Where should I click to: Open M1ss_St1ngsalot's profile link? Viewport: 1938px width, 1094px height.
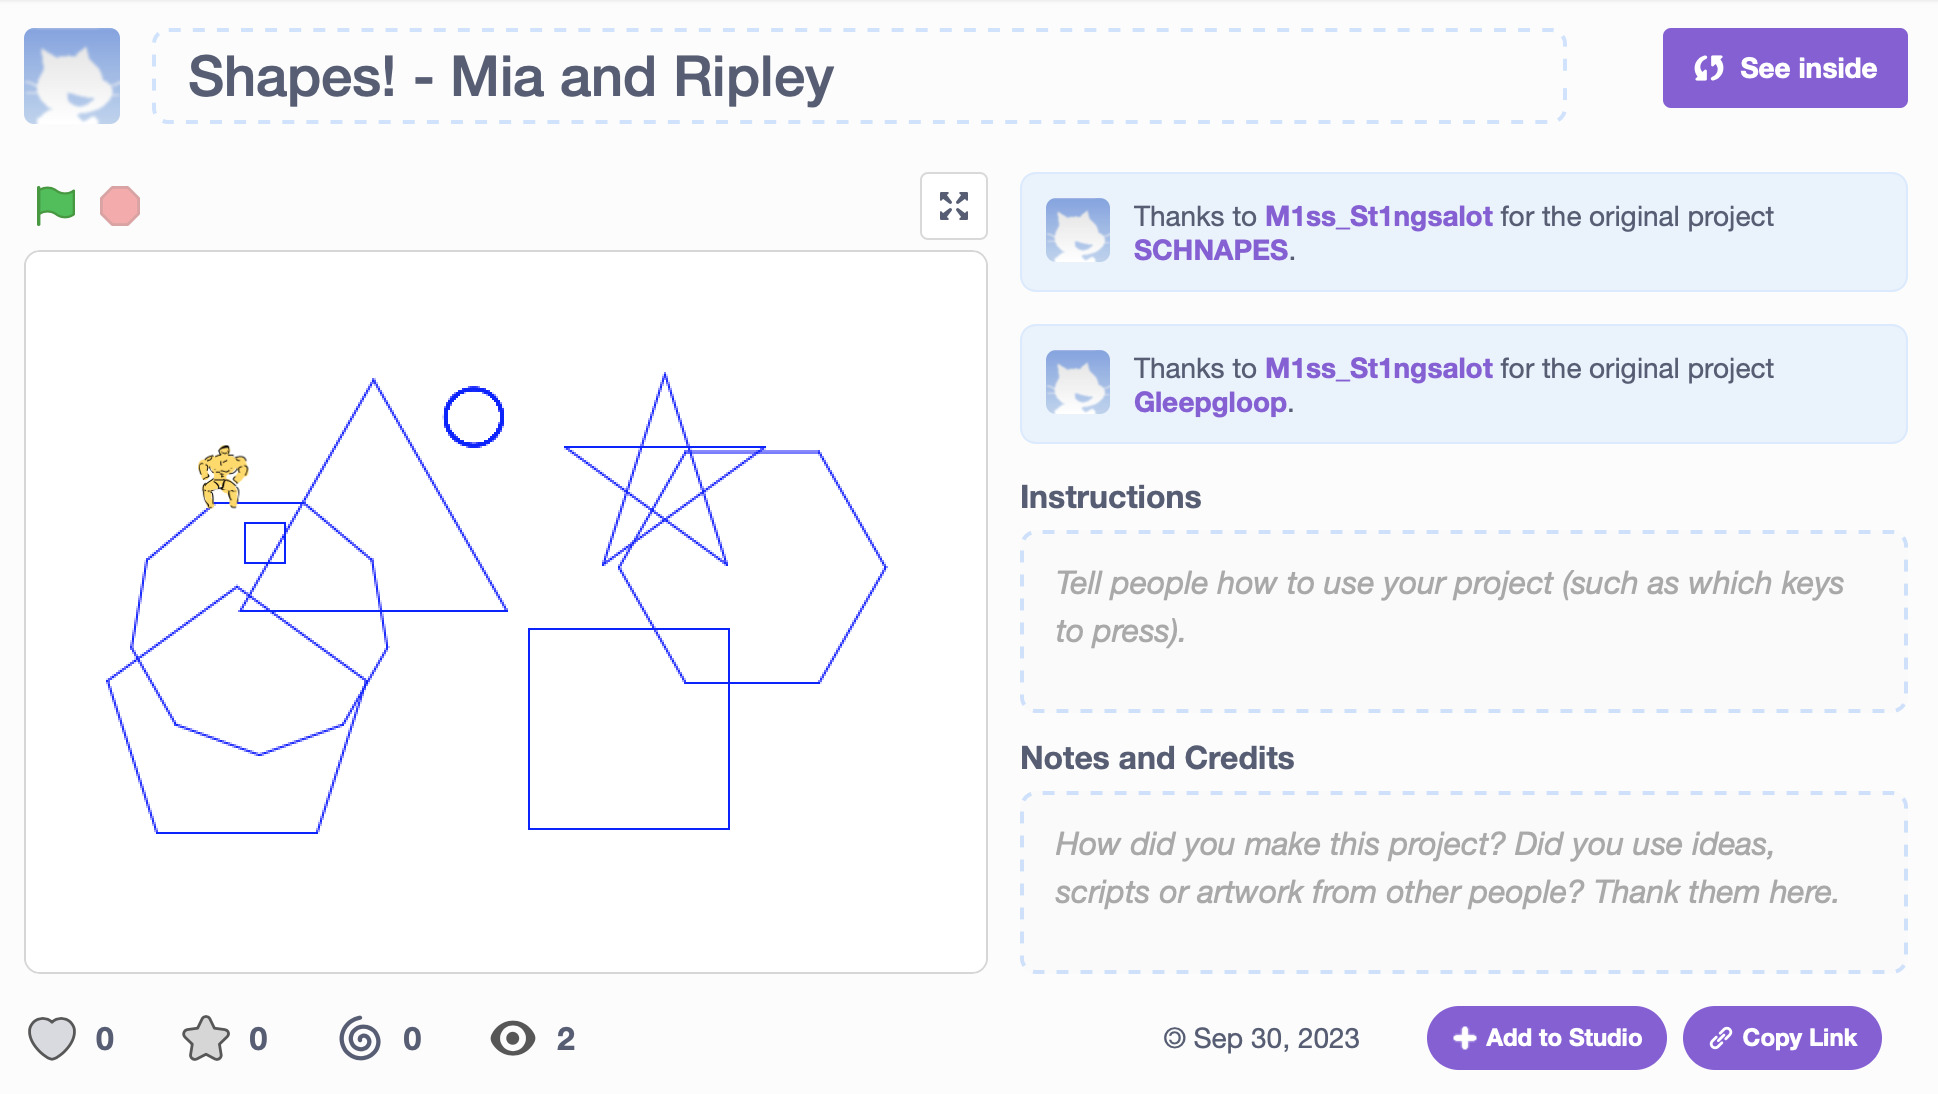click(x=1378, y=216)
